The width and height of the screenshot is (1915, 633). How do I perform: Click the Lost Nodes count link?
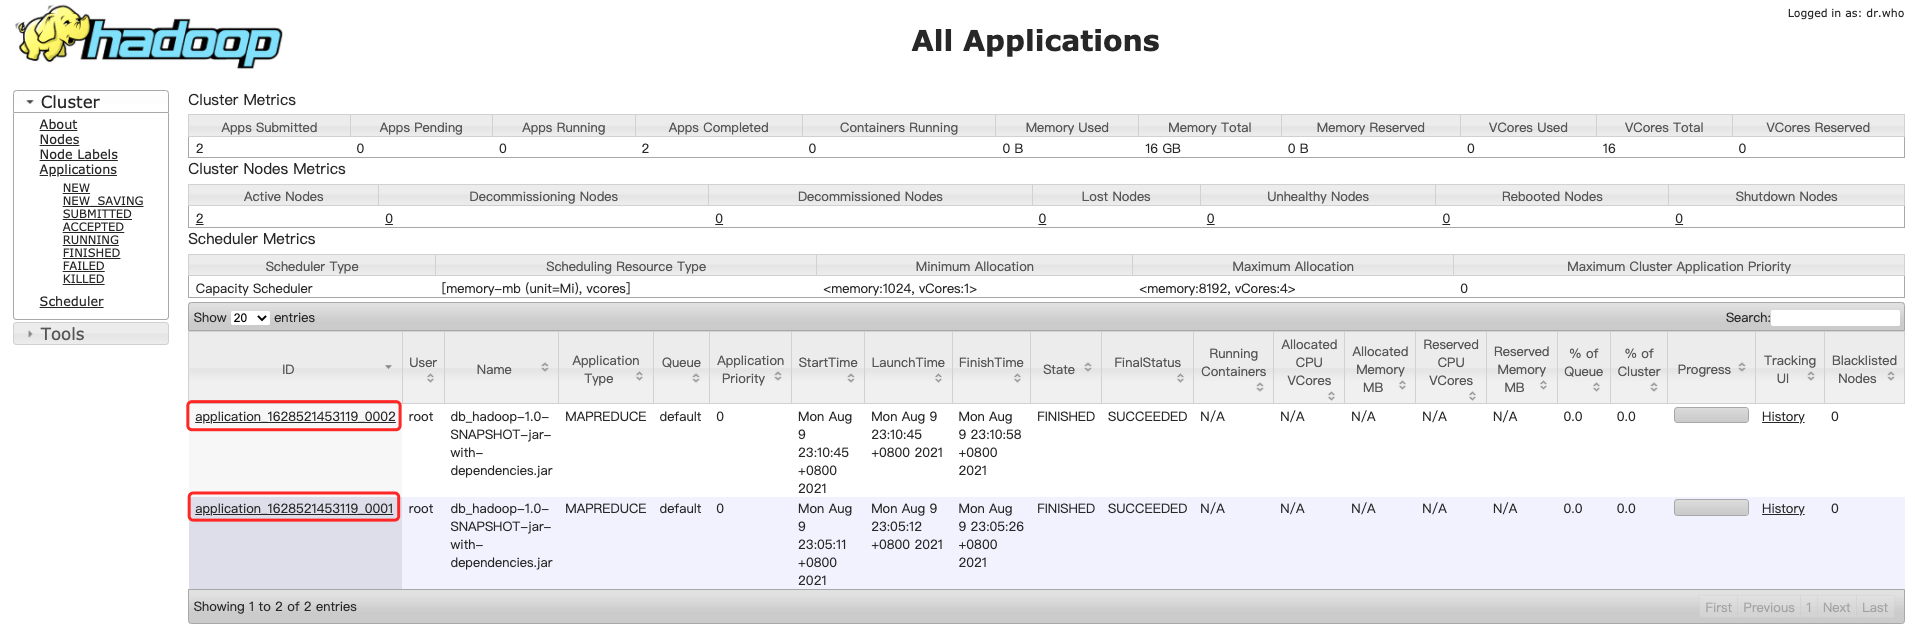click(x=1042, y=218)
